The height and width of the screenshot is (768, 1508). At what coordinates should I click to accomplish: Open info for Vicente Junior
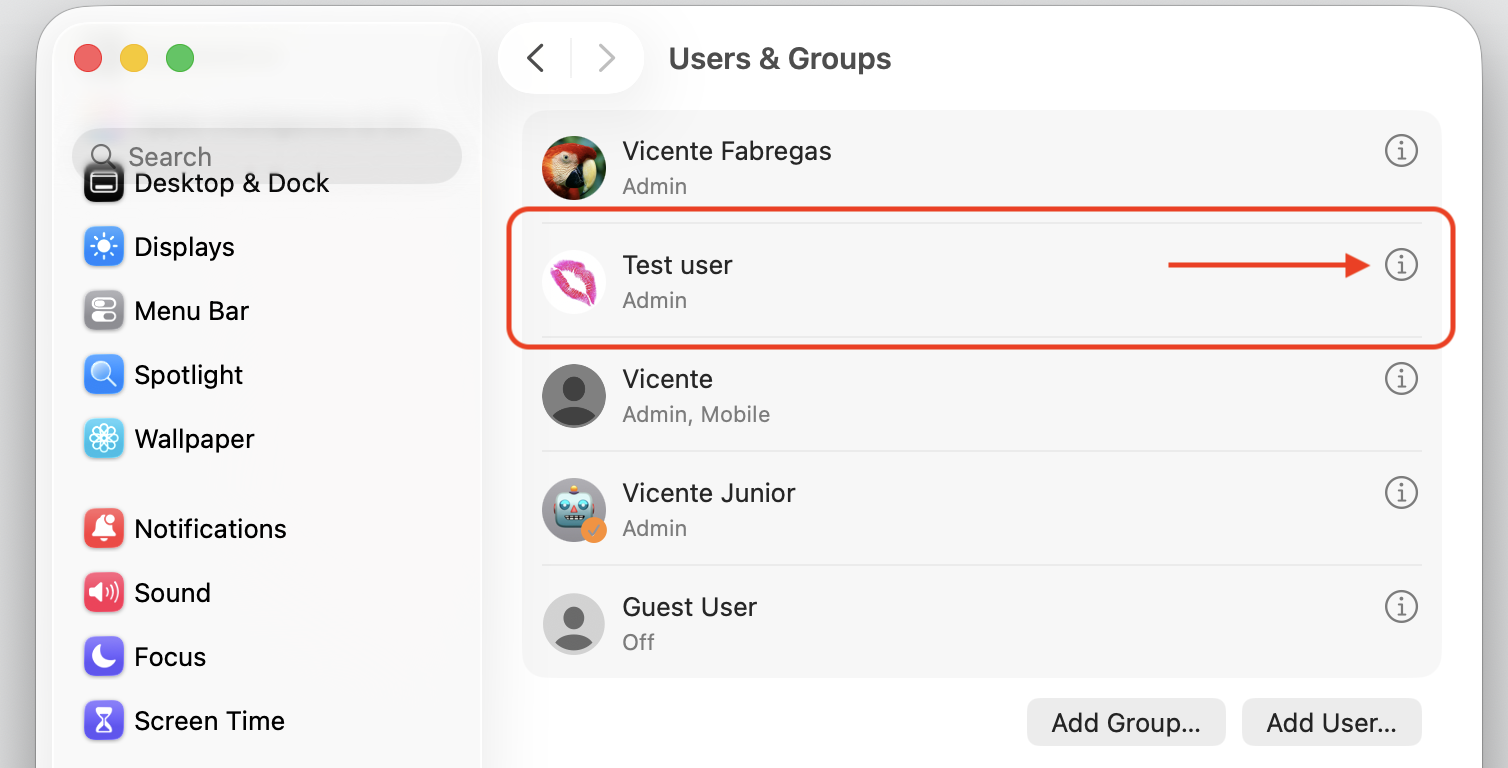point(1401,493)
